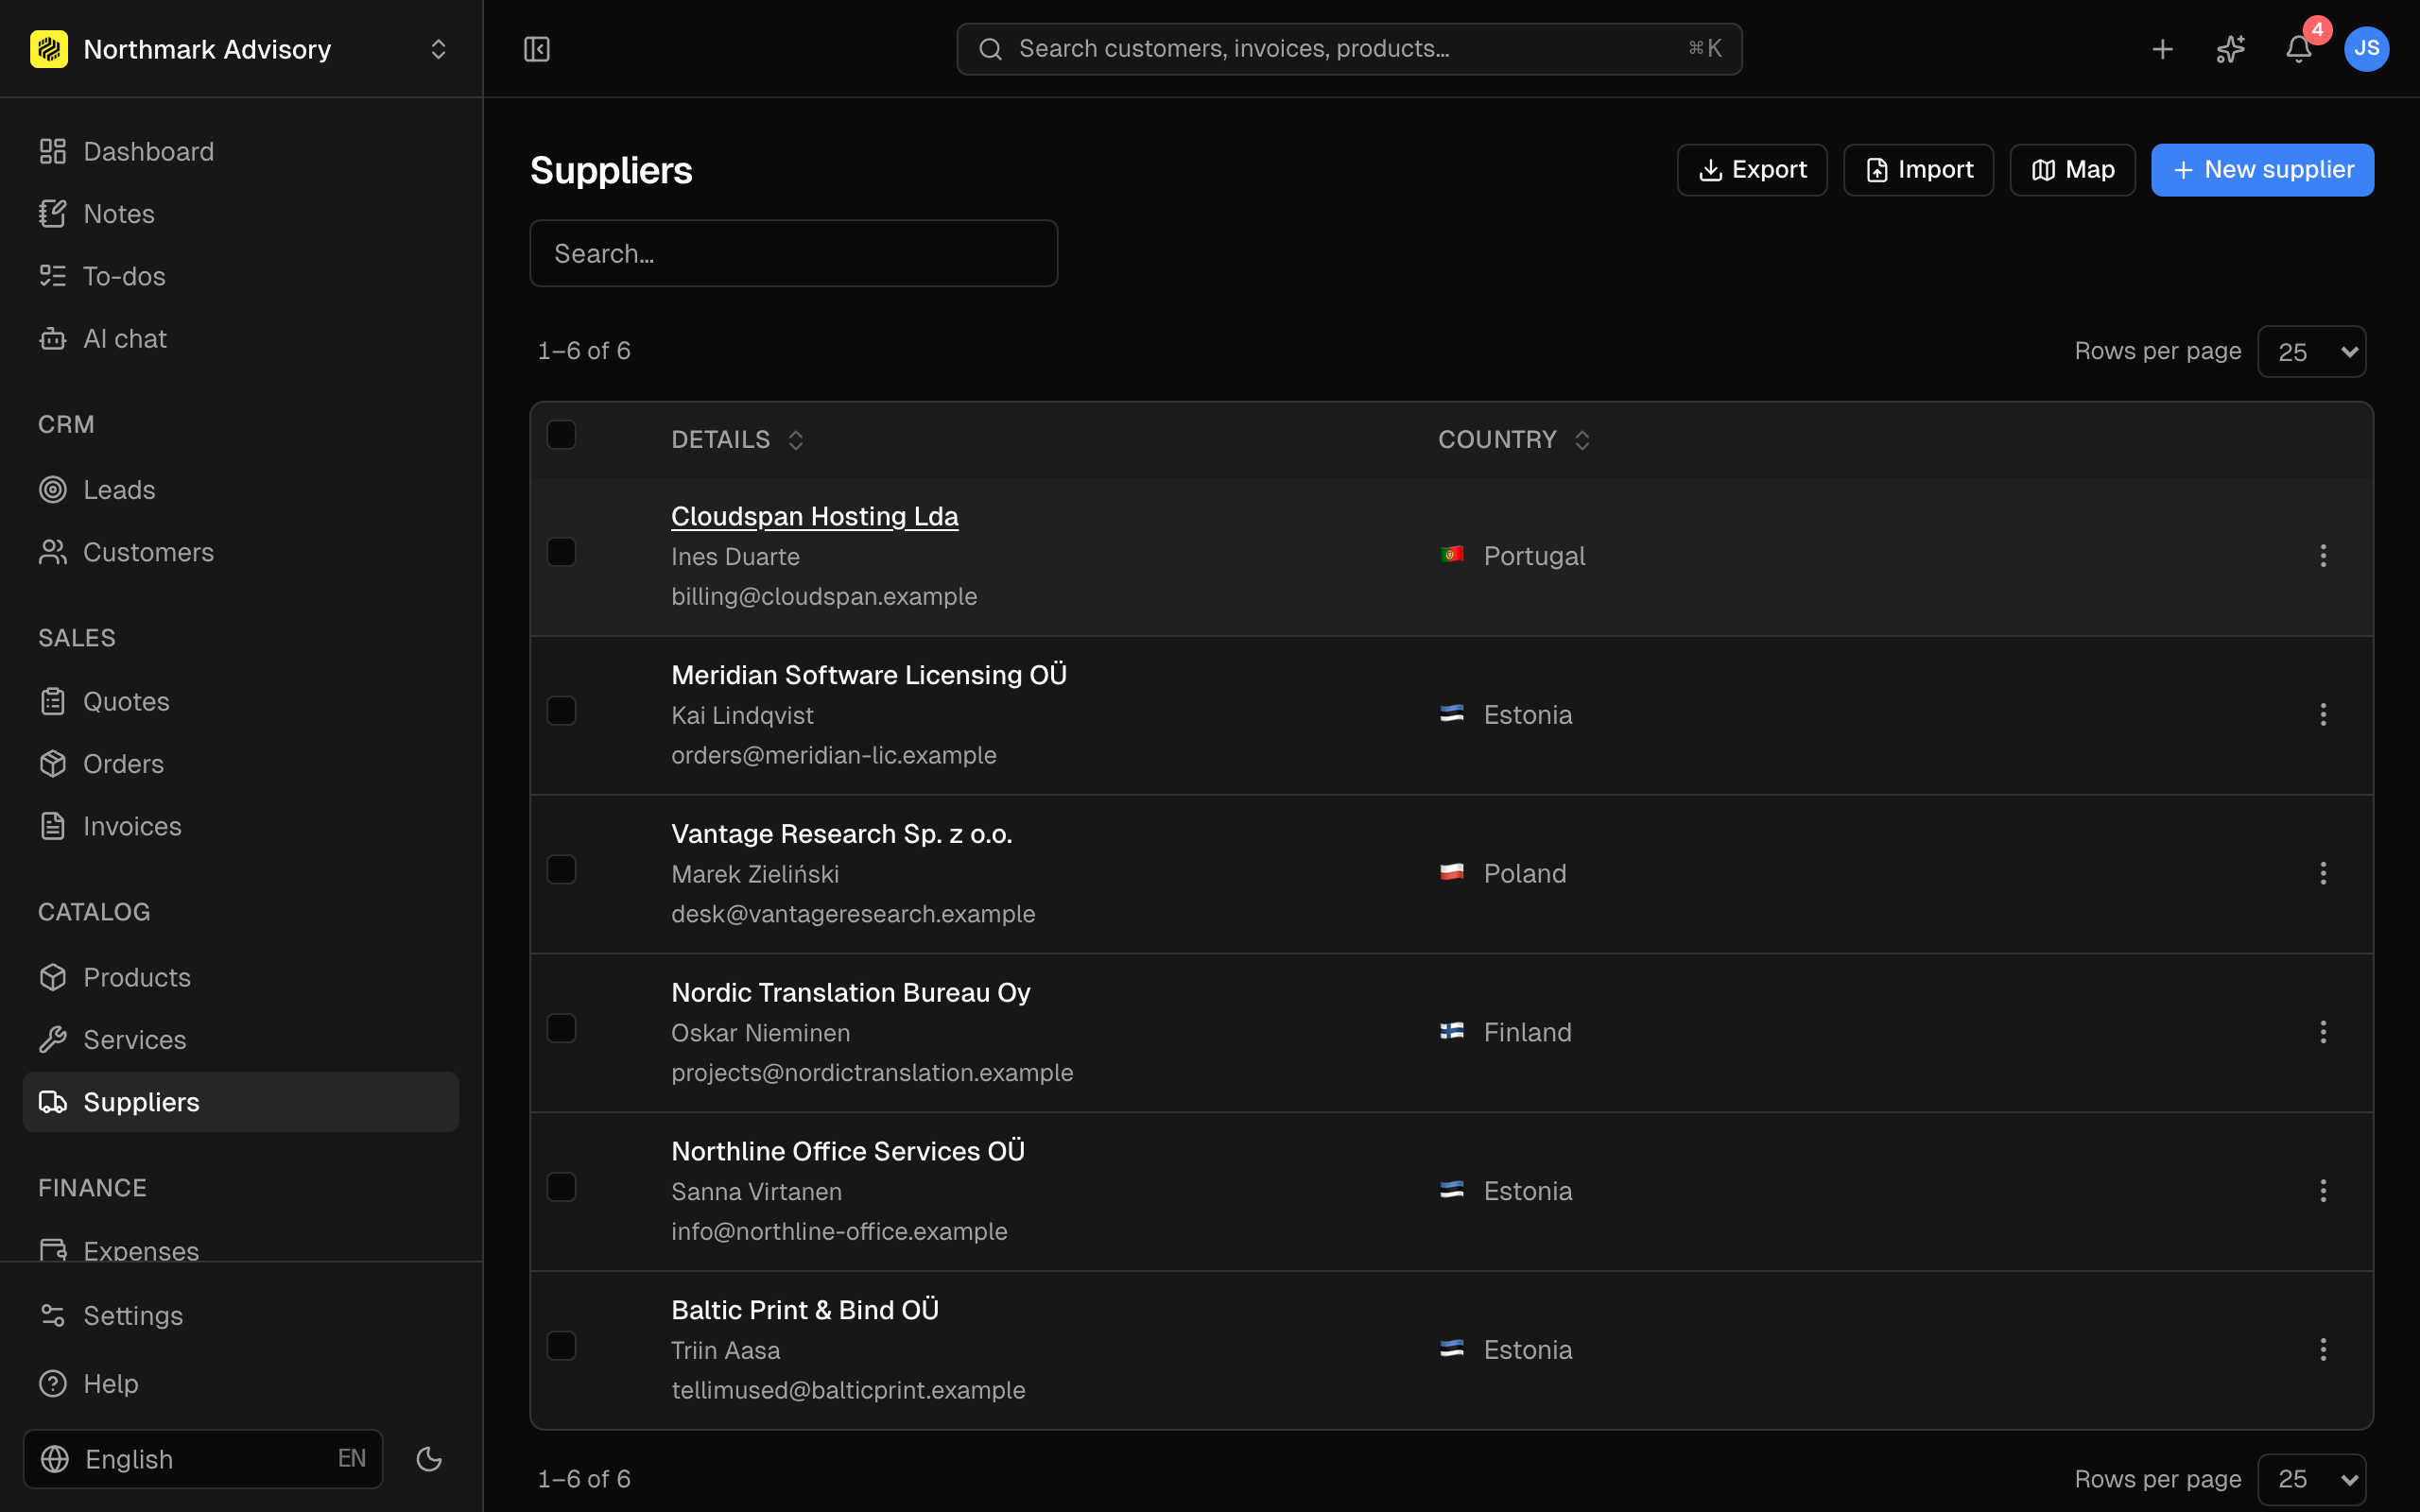Collapse the sidebar panel icon
Image resolution: width=2420 pixels, height=1512 pixels.
[537, 49]
